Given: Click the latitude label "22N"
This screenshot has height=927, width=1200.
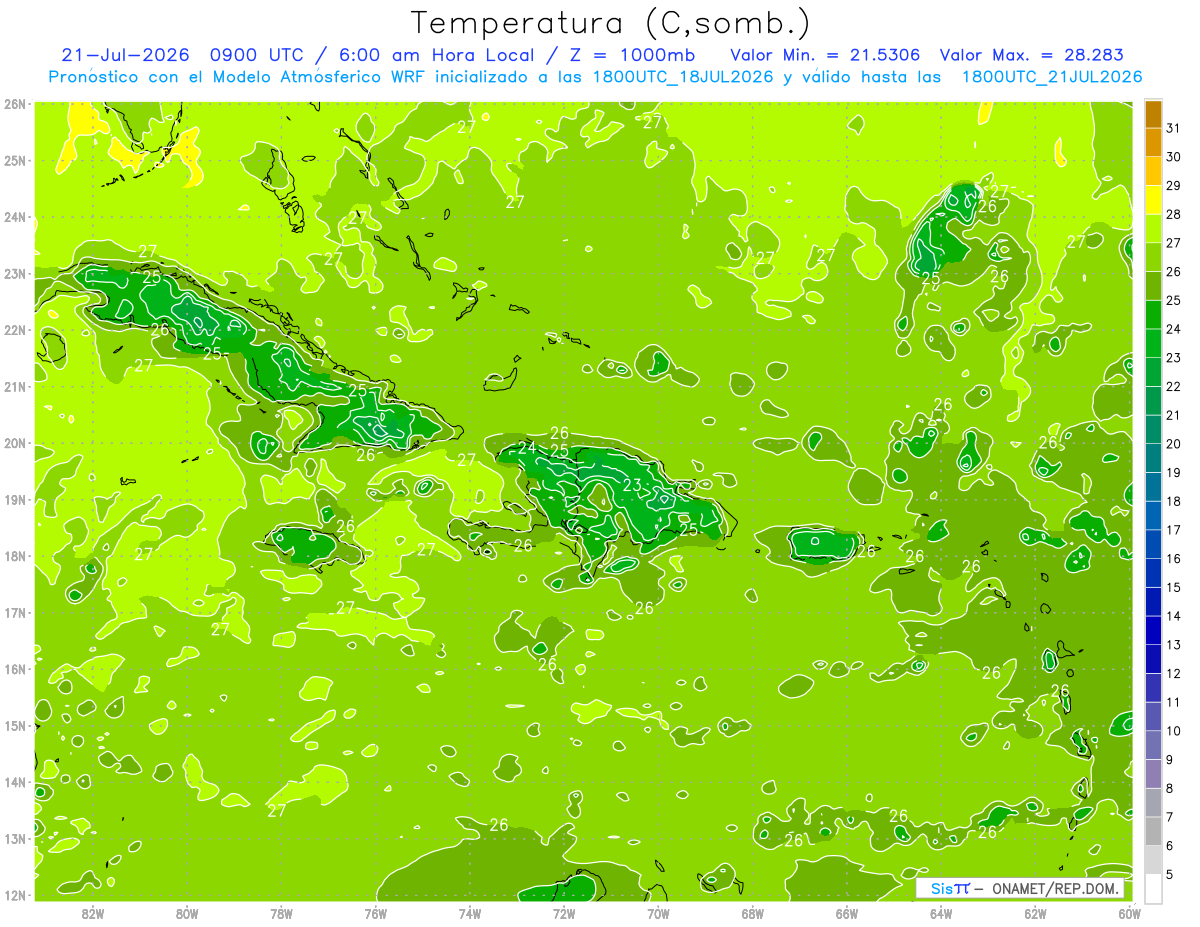Looking at the screenshot, I should click(15, 330).
